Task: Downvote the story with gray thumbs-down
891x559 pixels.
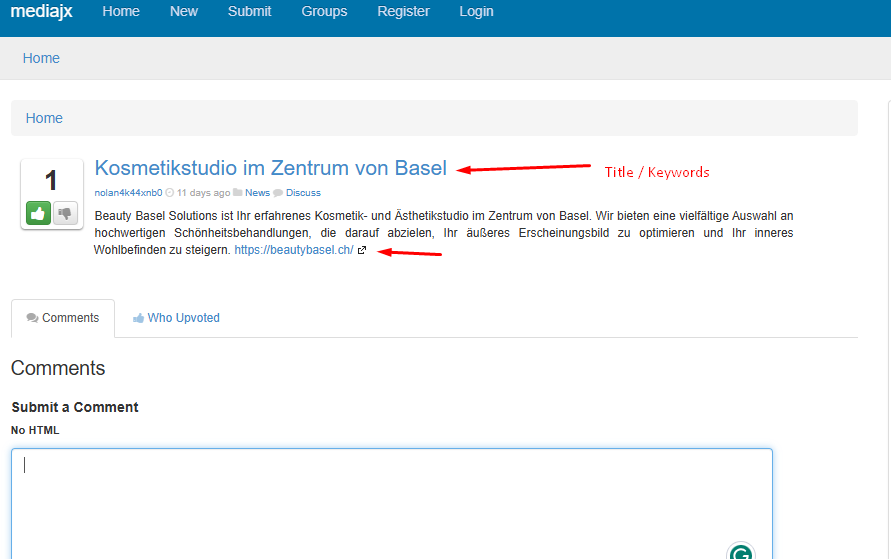Action: click(x=65, y=213)
